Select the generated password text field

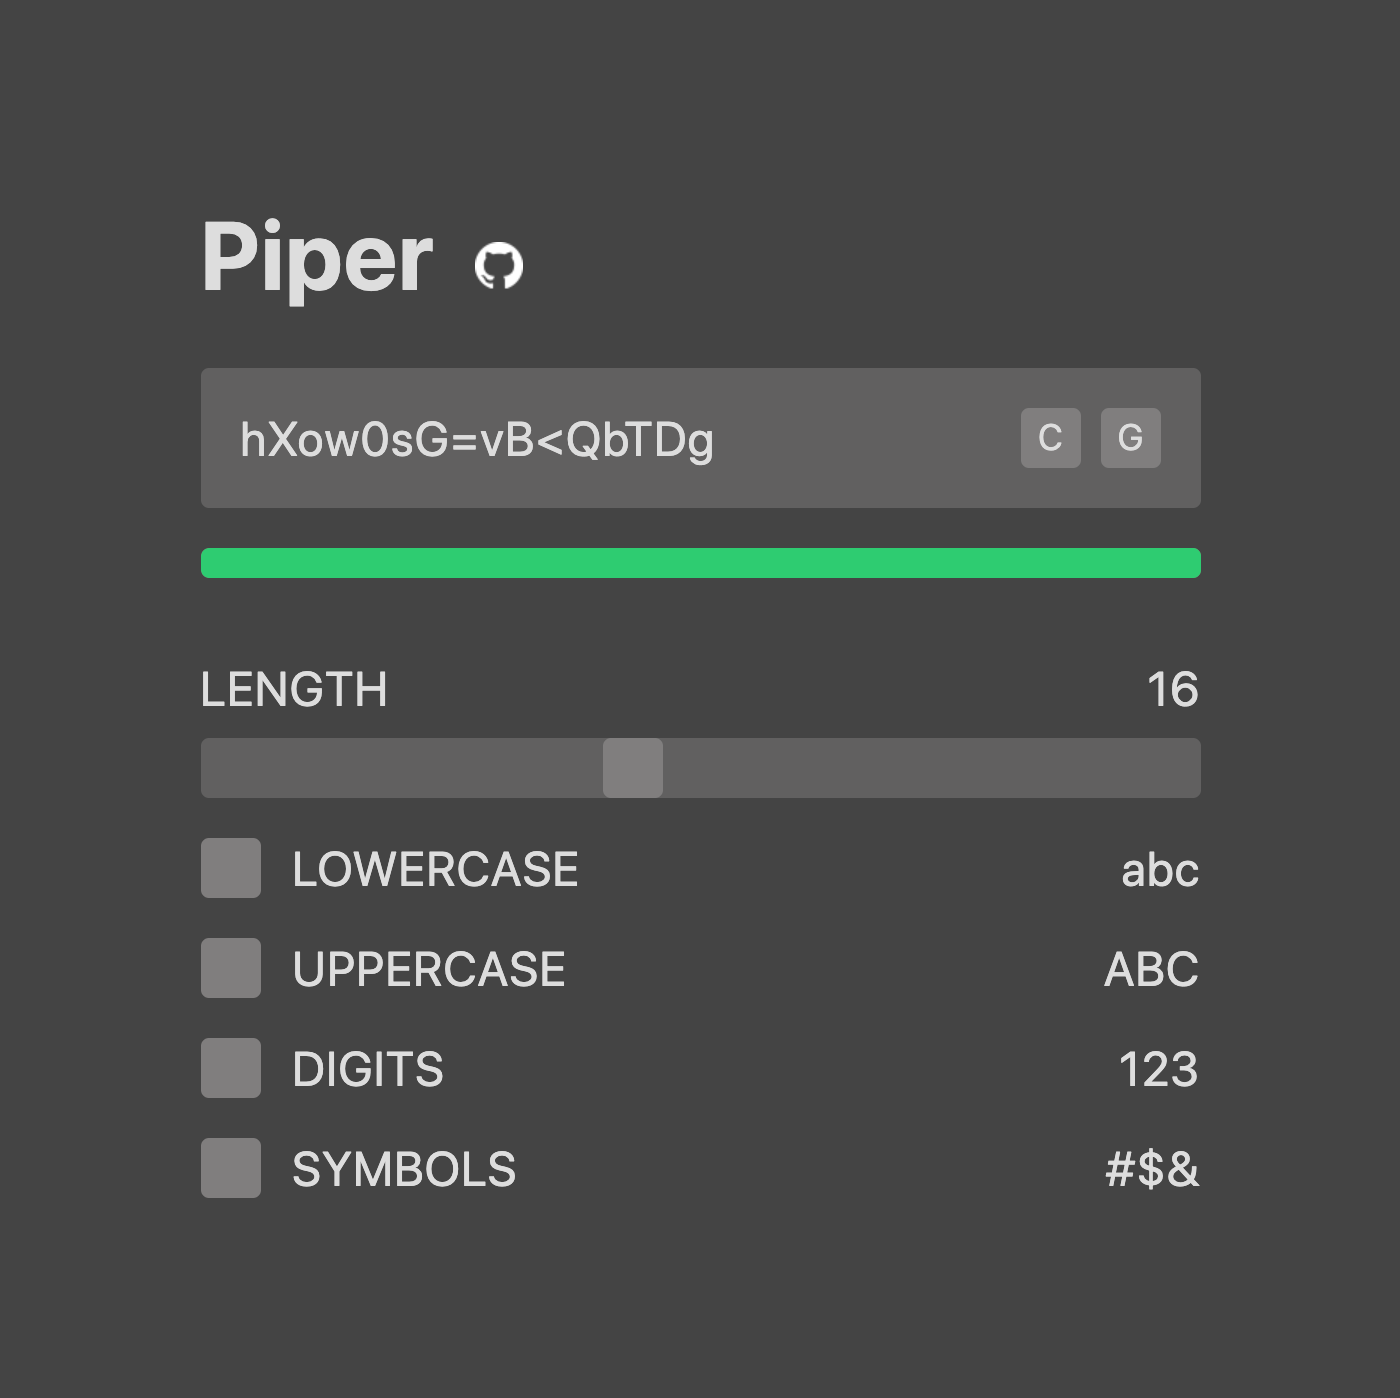700,437
